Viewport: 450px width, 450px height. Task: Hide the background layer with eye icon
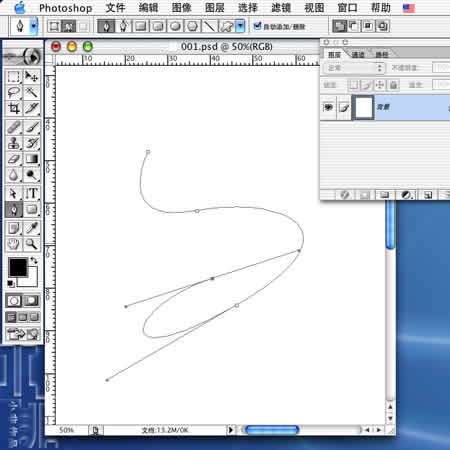coord(328,107)
